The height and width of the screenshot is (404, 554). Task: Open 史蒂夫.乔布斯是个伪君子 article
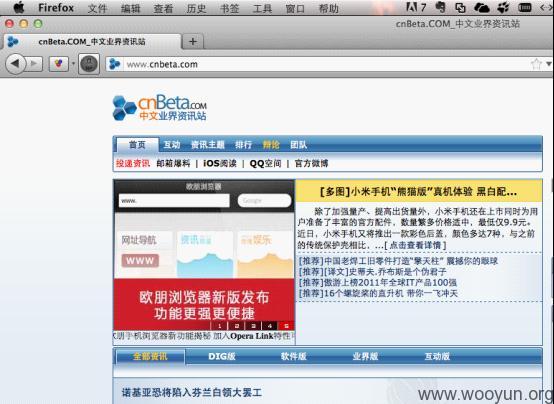tap(372, 272)
